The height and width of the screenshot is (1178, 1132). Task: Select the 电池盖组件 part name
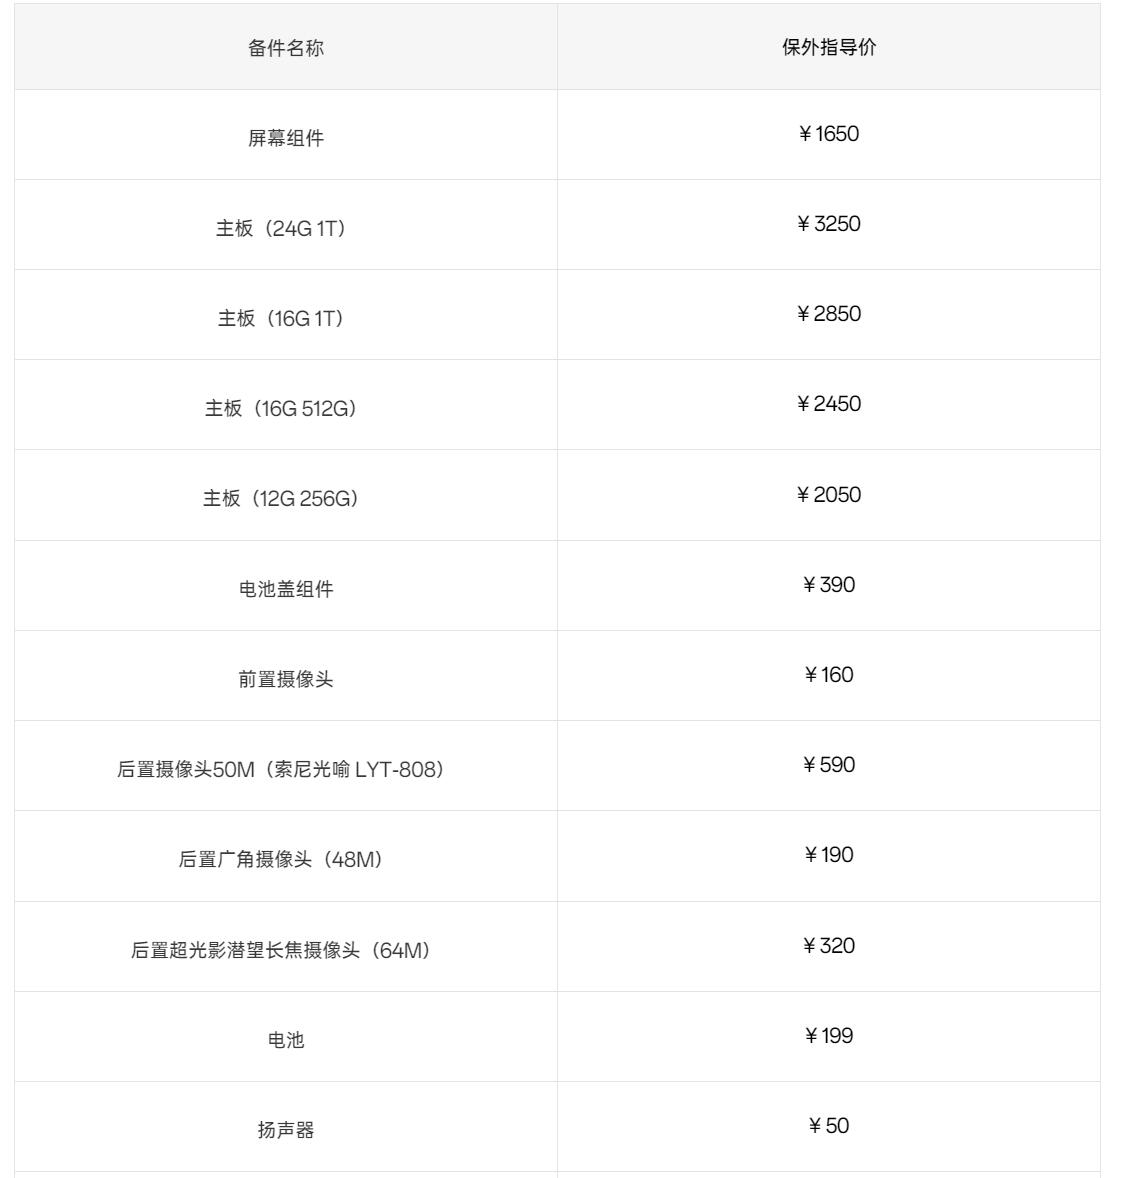[x=286, y=589]
